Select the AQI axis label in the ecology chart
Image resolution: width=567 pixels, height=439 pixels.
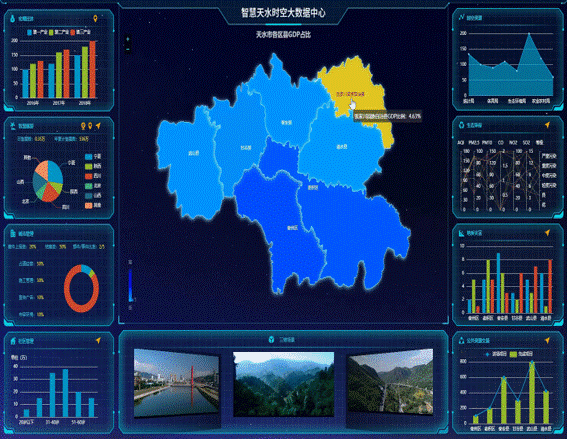point(461,143)
